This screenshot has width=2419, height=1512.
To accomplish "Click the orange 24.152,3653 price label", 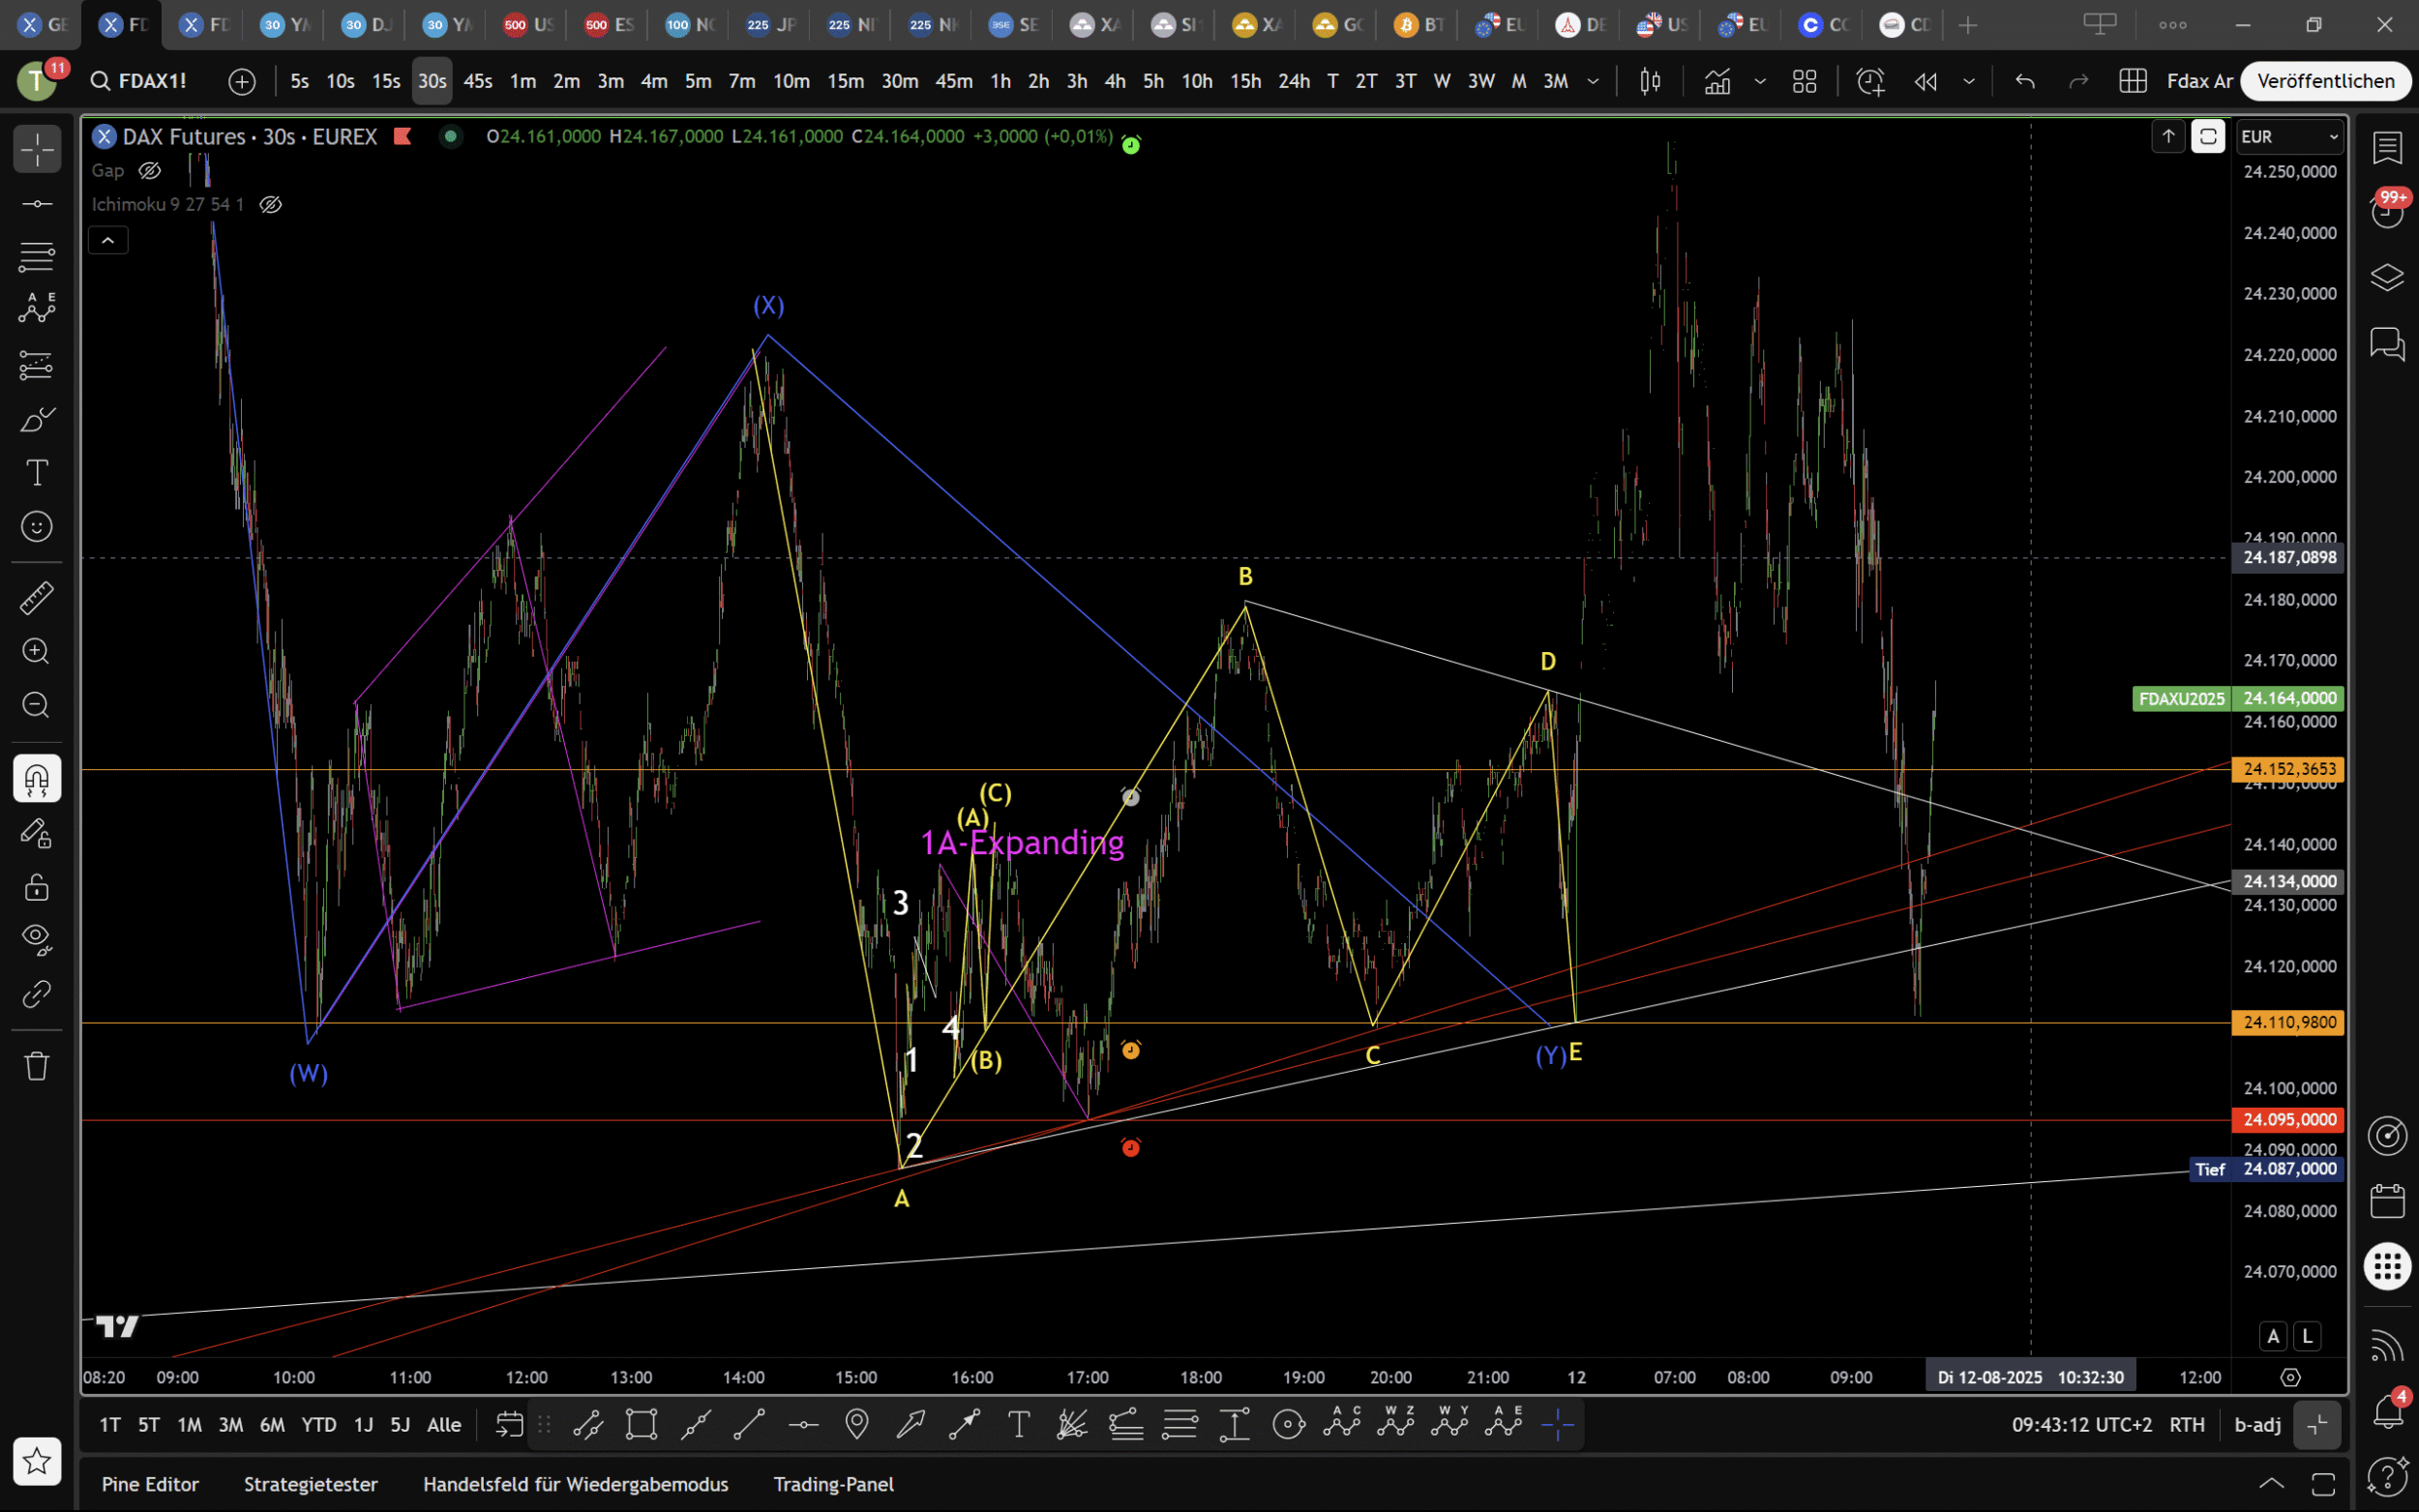I will (x=2288, y=769).
